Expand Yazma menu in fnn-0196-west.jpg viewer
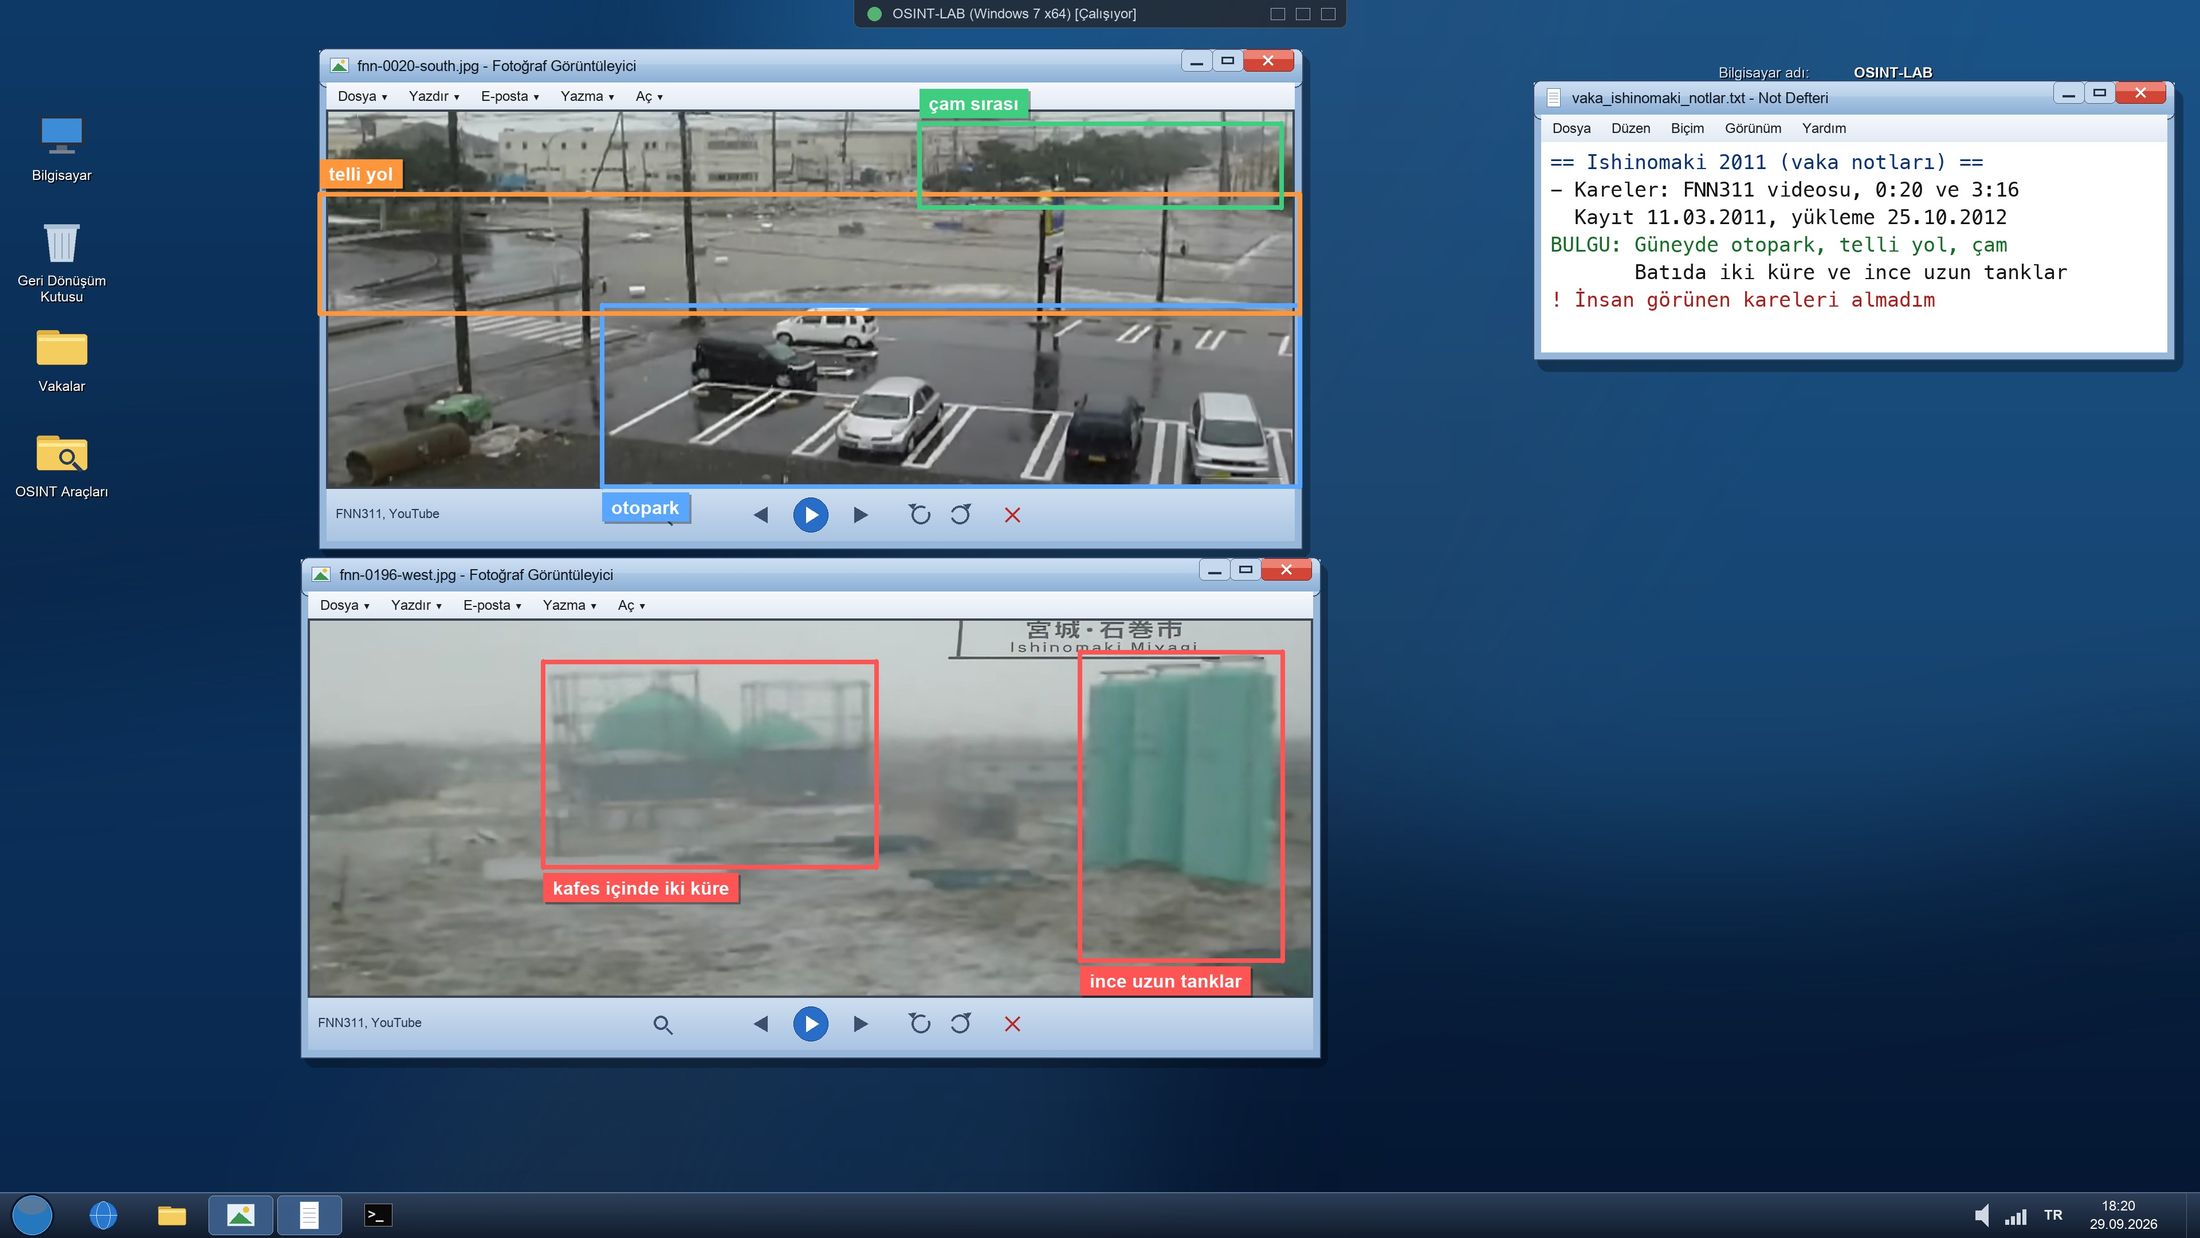2200x1238 pixels. tap(569, 605)
